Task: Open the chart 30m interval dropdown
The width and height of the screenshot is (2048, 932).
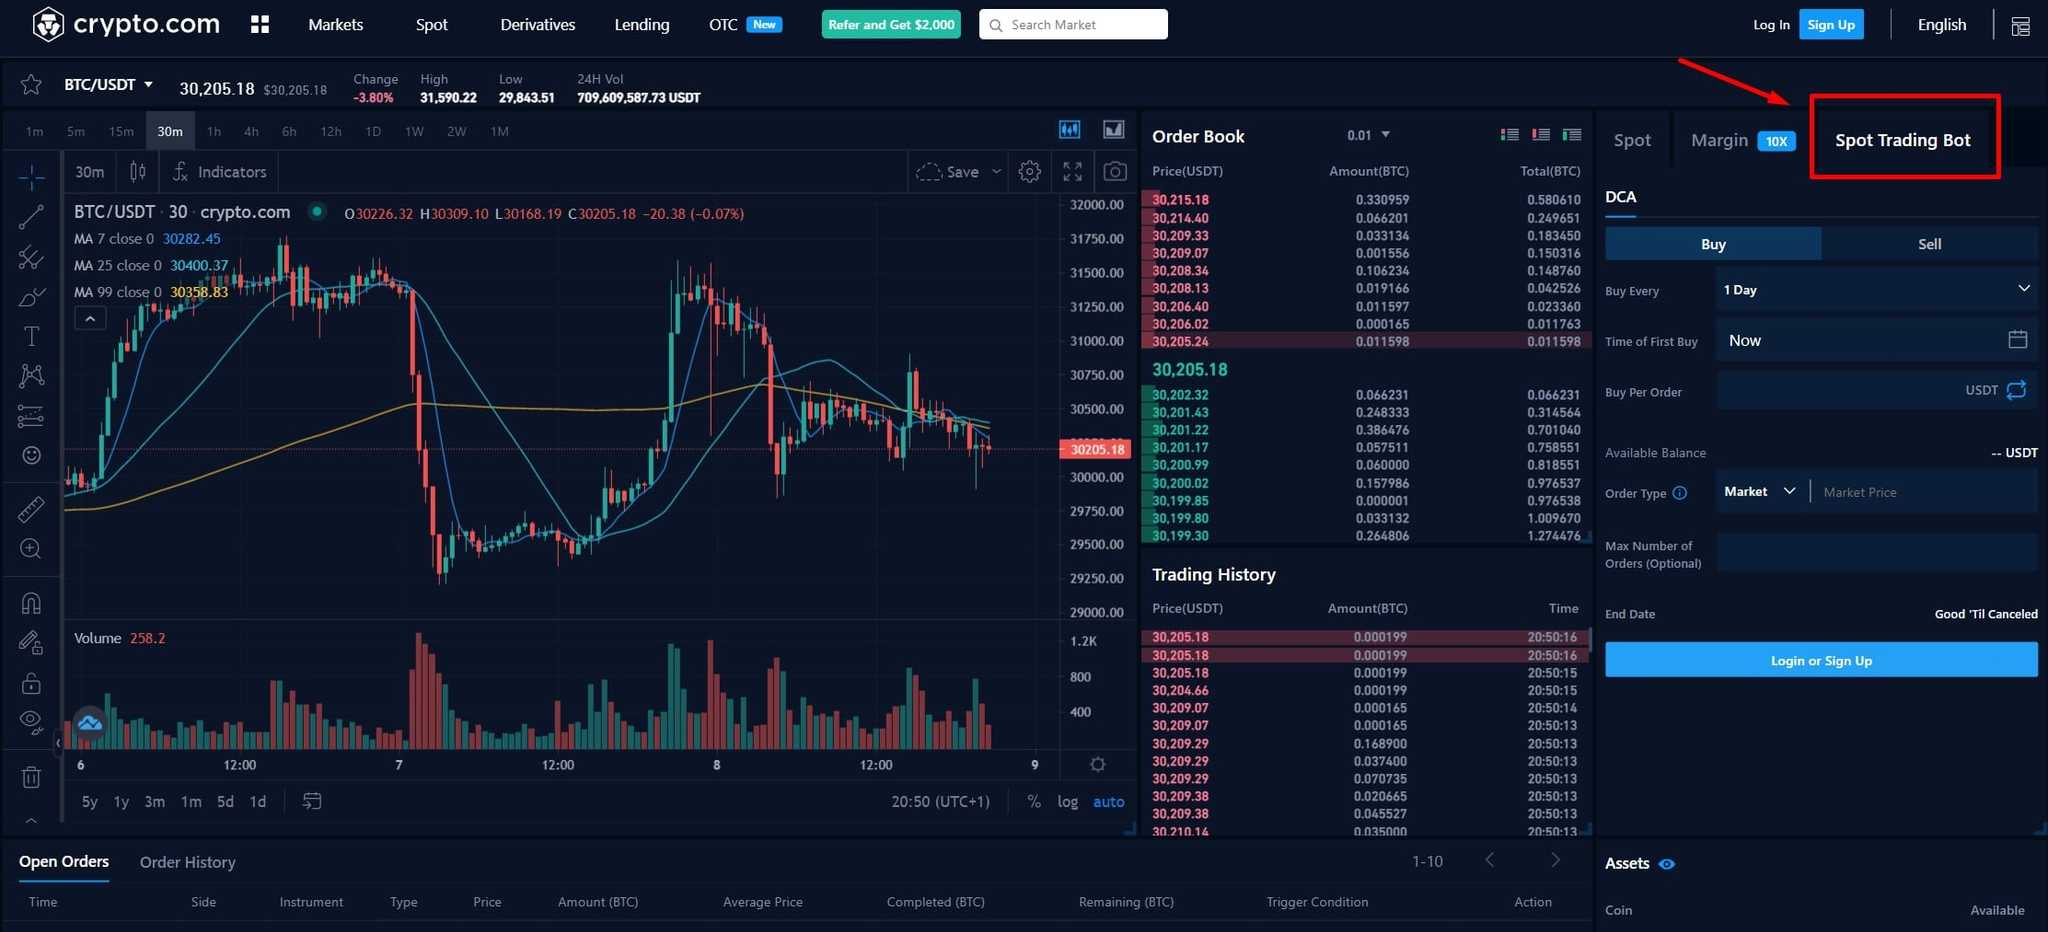Action: (90, 172)
